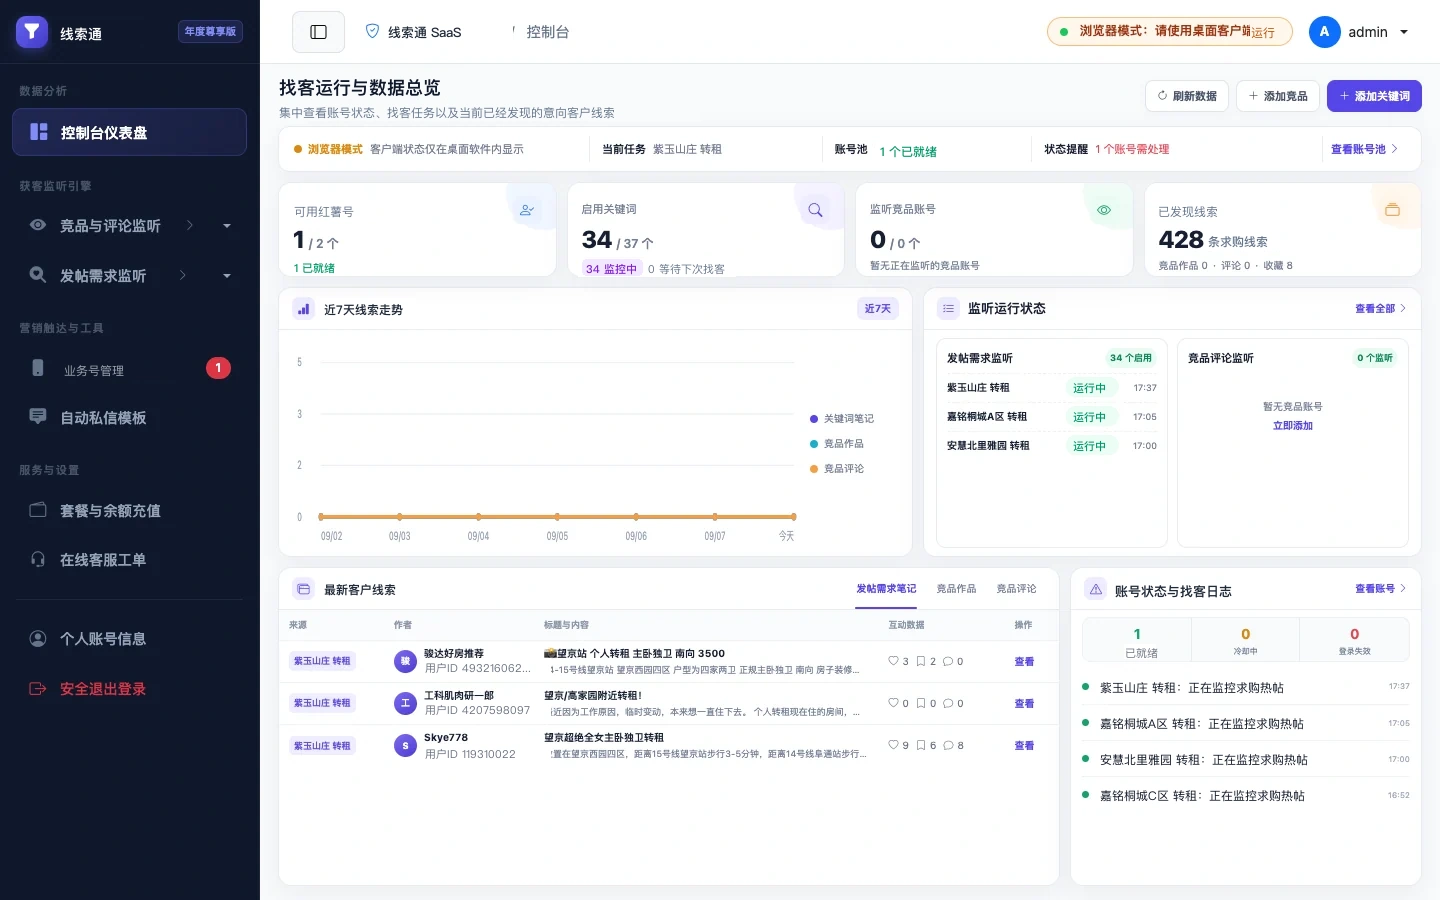Screen dimensions: 1440x900
Task: Expand 竞品与评论监听 with its dropdown caret
Action: 227,226
